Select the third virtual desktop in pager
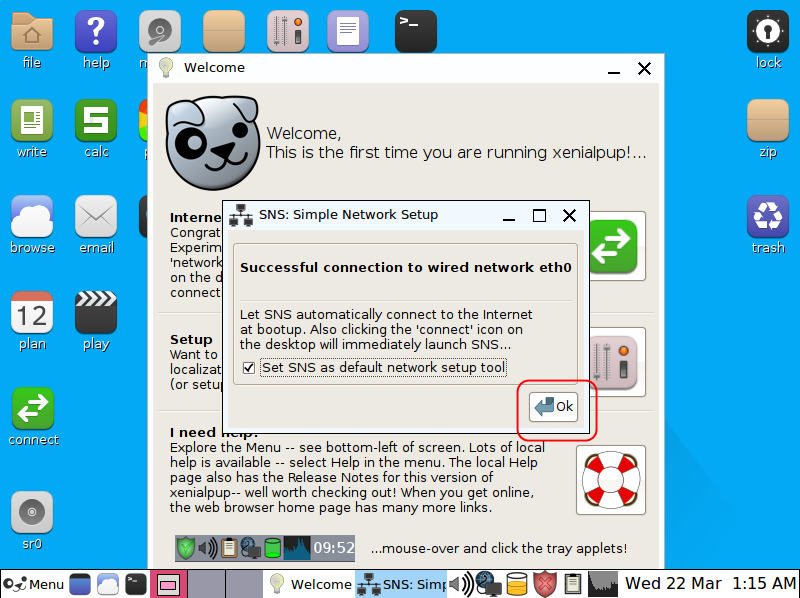 click(243, 584)
